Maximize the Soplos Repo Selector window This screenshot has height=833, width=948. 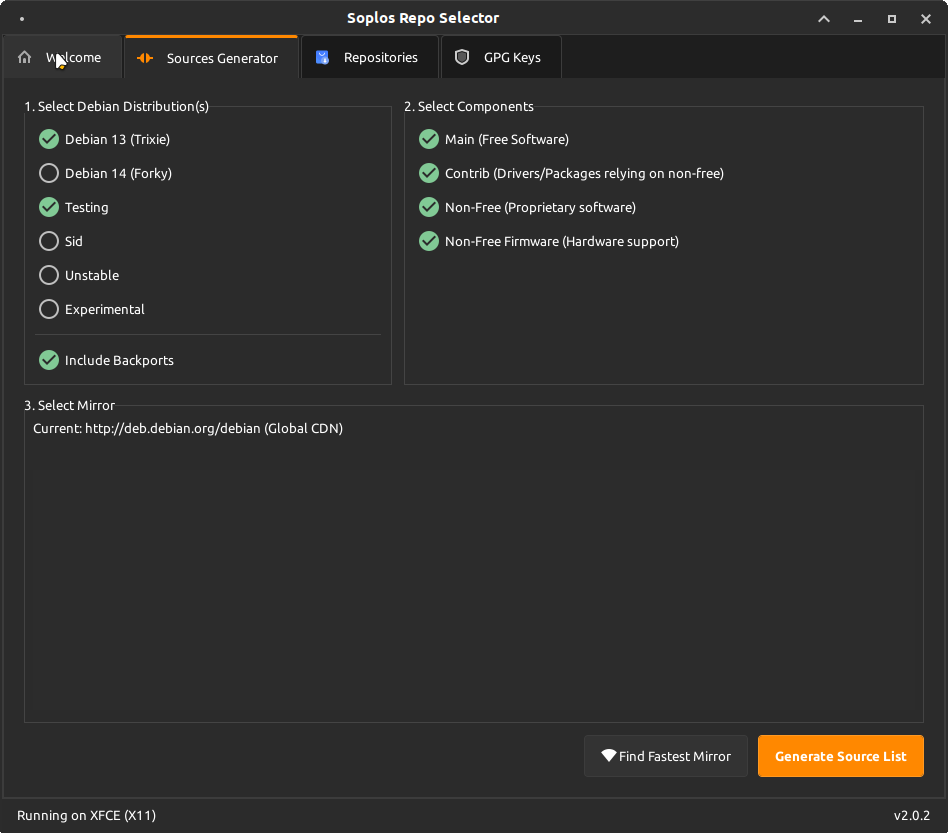[892, 19]
